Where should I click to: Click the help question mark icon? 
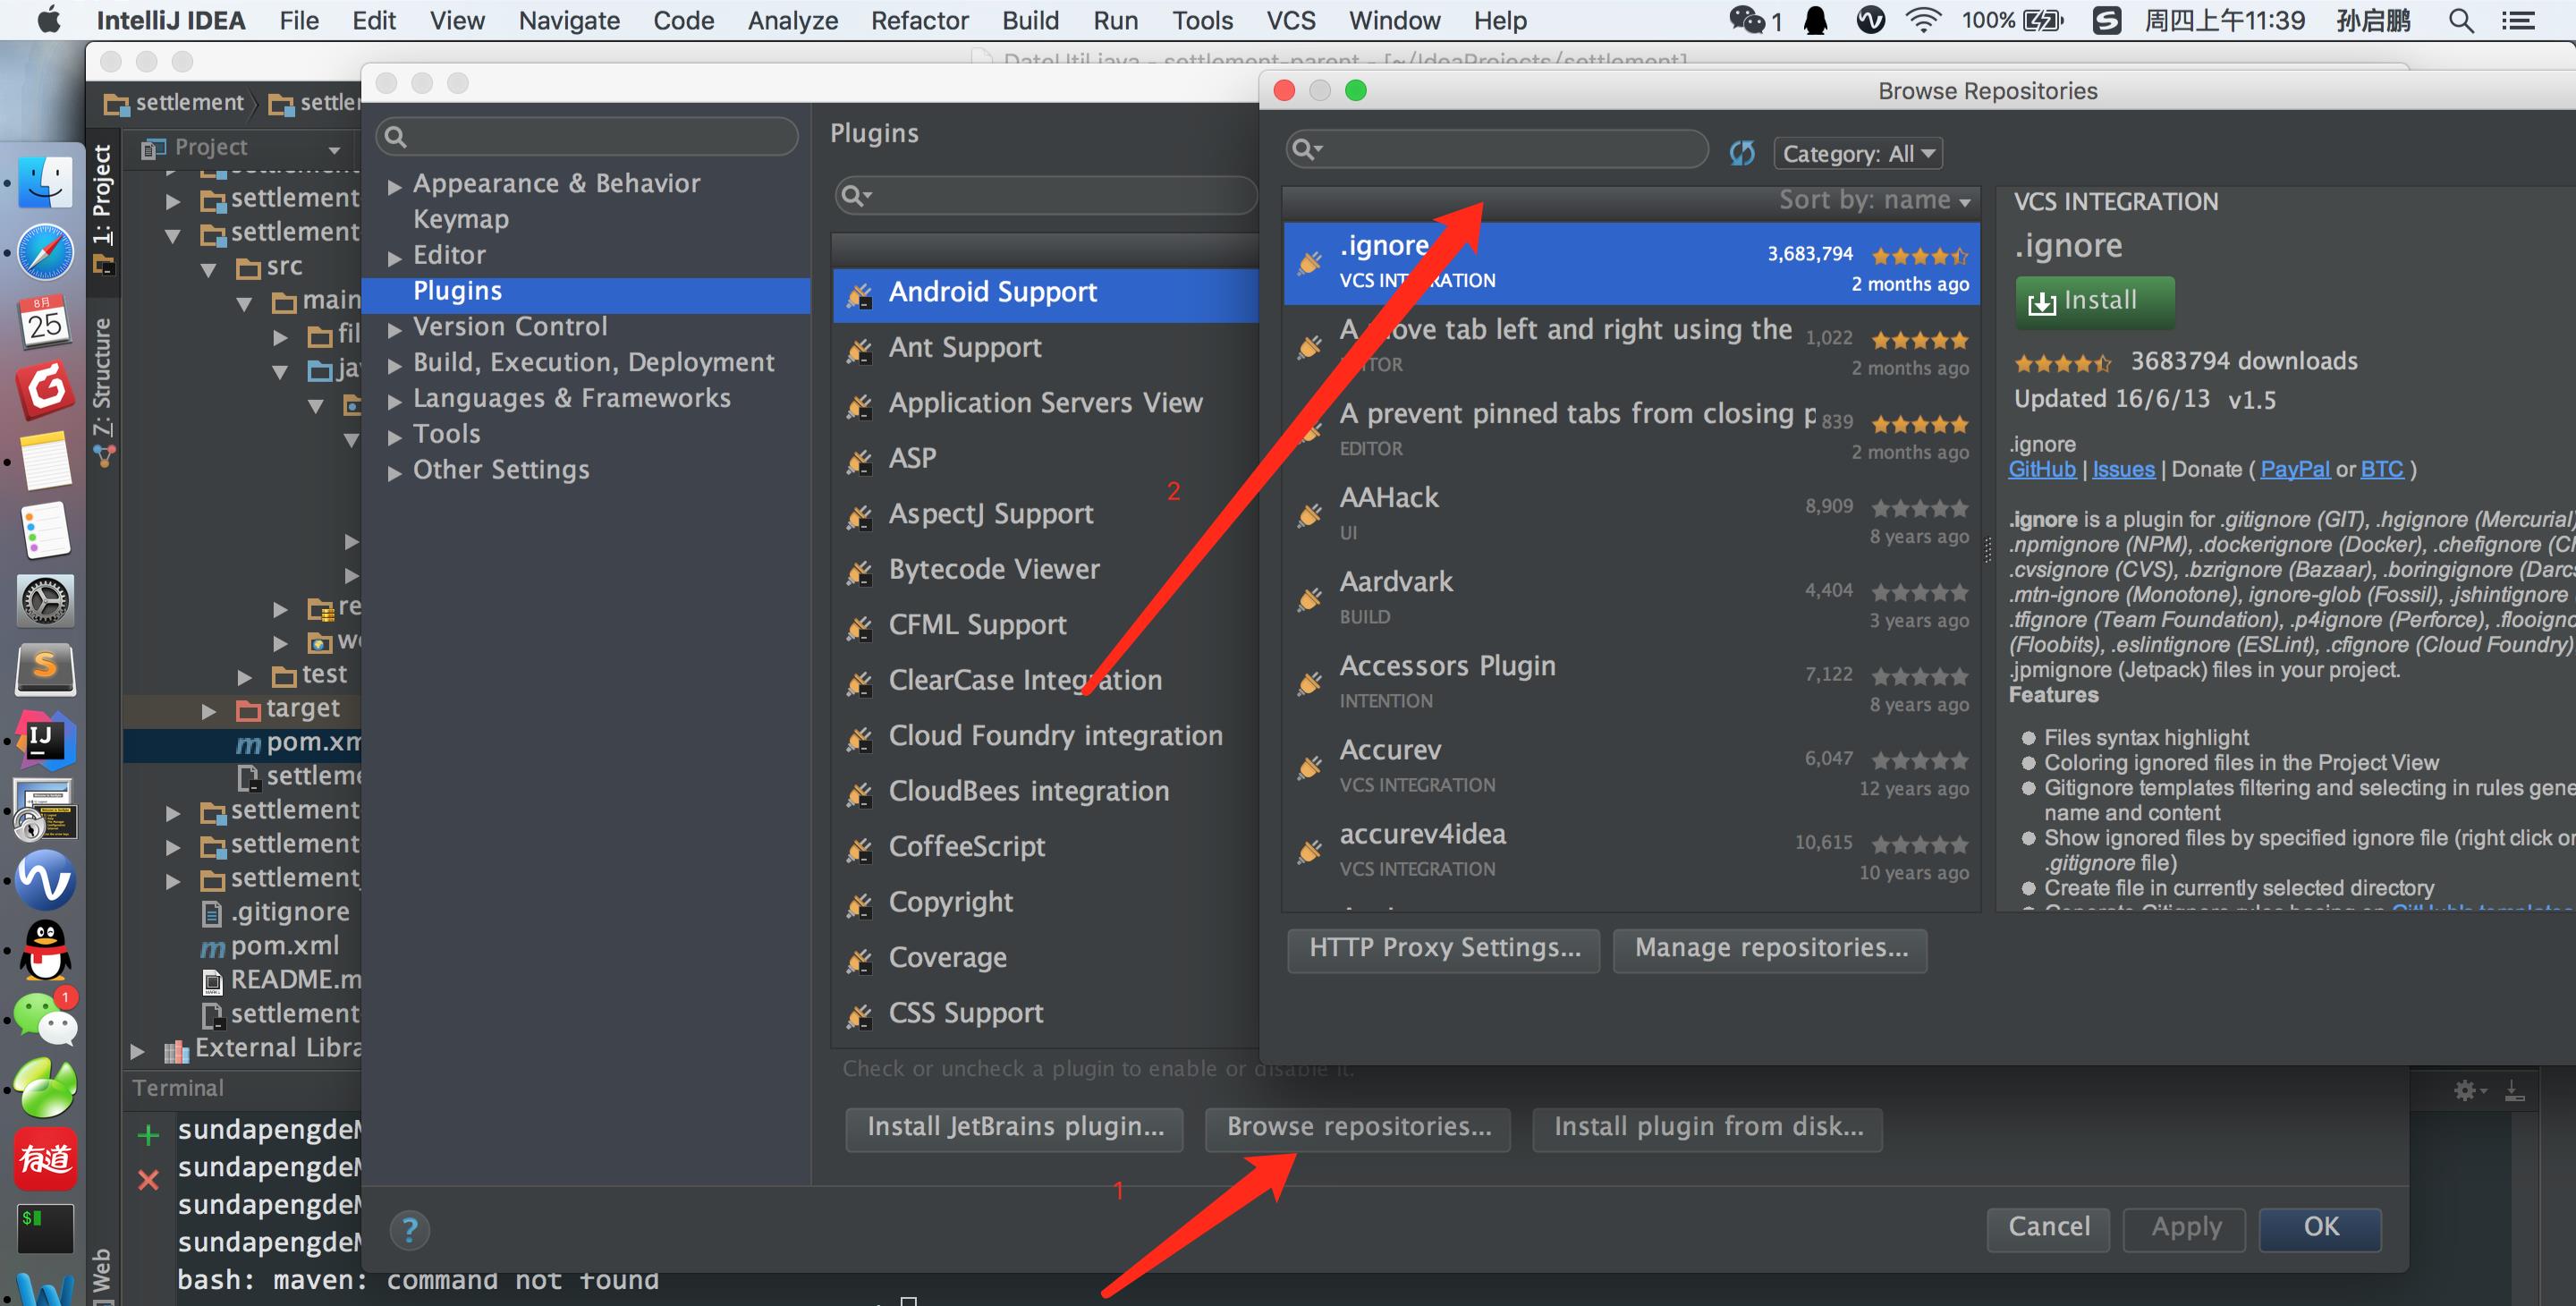coord(409,1230)
